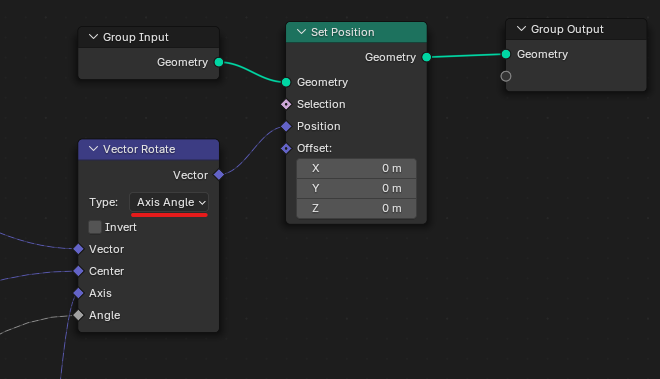Click the Angle label in Vector Rotate
Viewport: 660px width, 379px height.
pyautogui.click(x=105, y=315)
